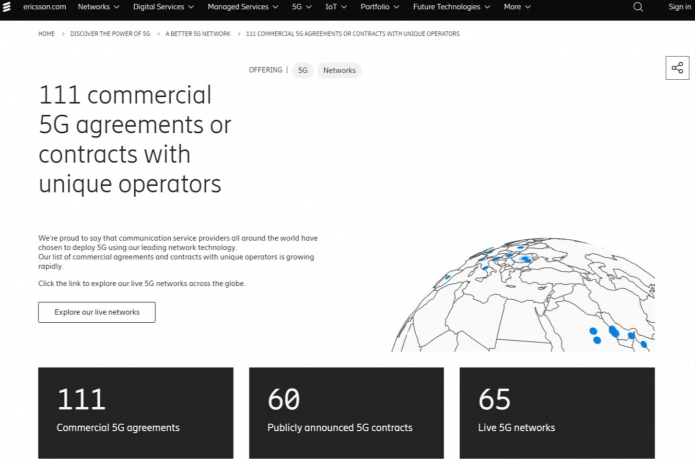Click the 65 Live 5G networks card

557,411
